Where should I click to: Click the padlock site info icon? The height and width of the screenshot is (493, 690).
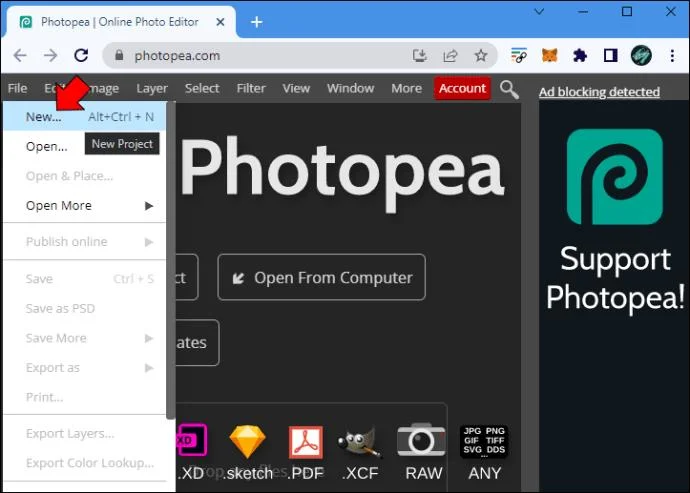pos(119,55)
